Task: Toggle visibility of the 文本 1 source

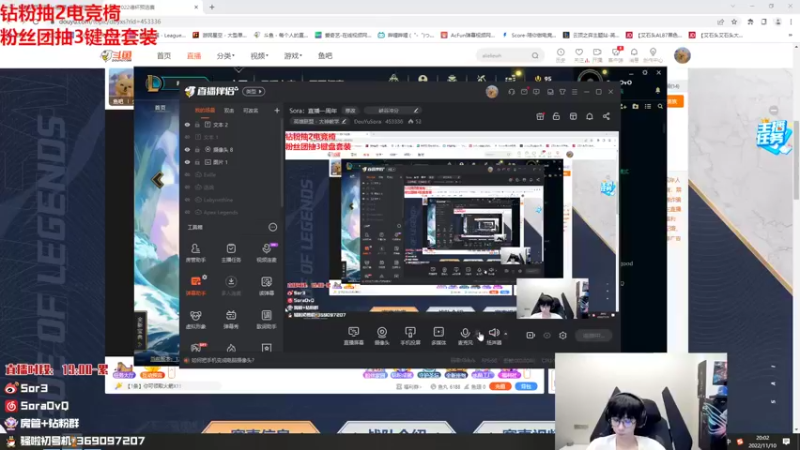Action: tap(187, 137)
